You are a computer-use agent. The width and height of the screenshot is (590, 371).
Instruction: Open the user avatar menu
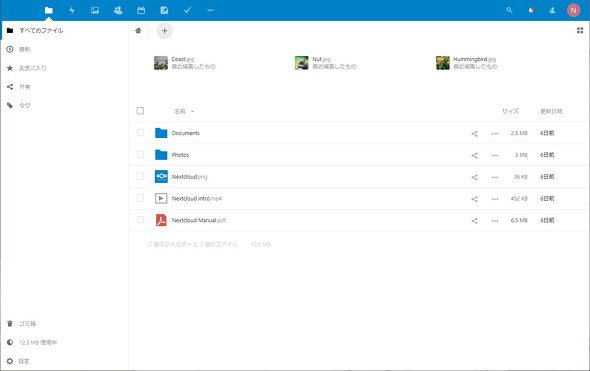pos(573,10)
